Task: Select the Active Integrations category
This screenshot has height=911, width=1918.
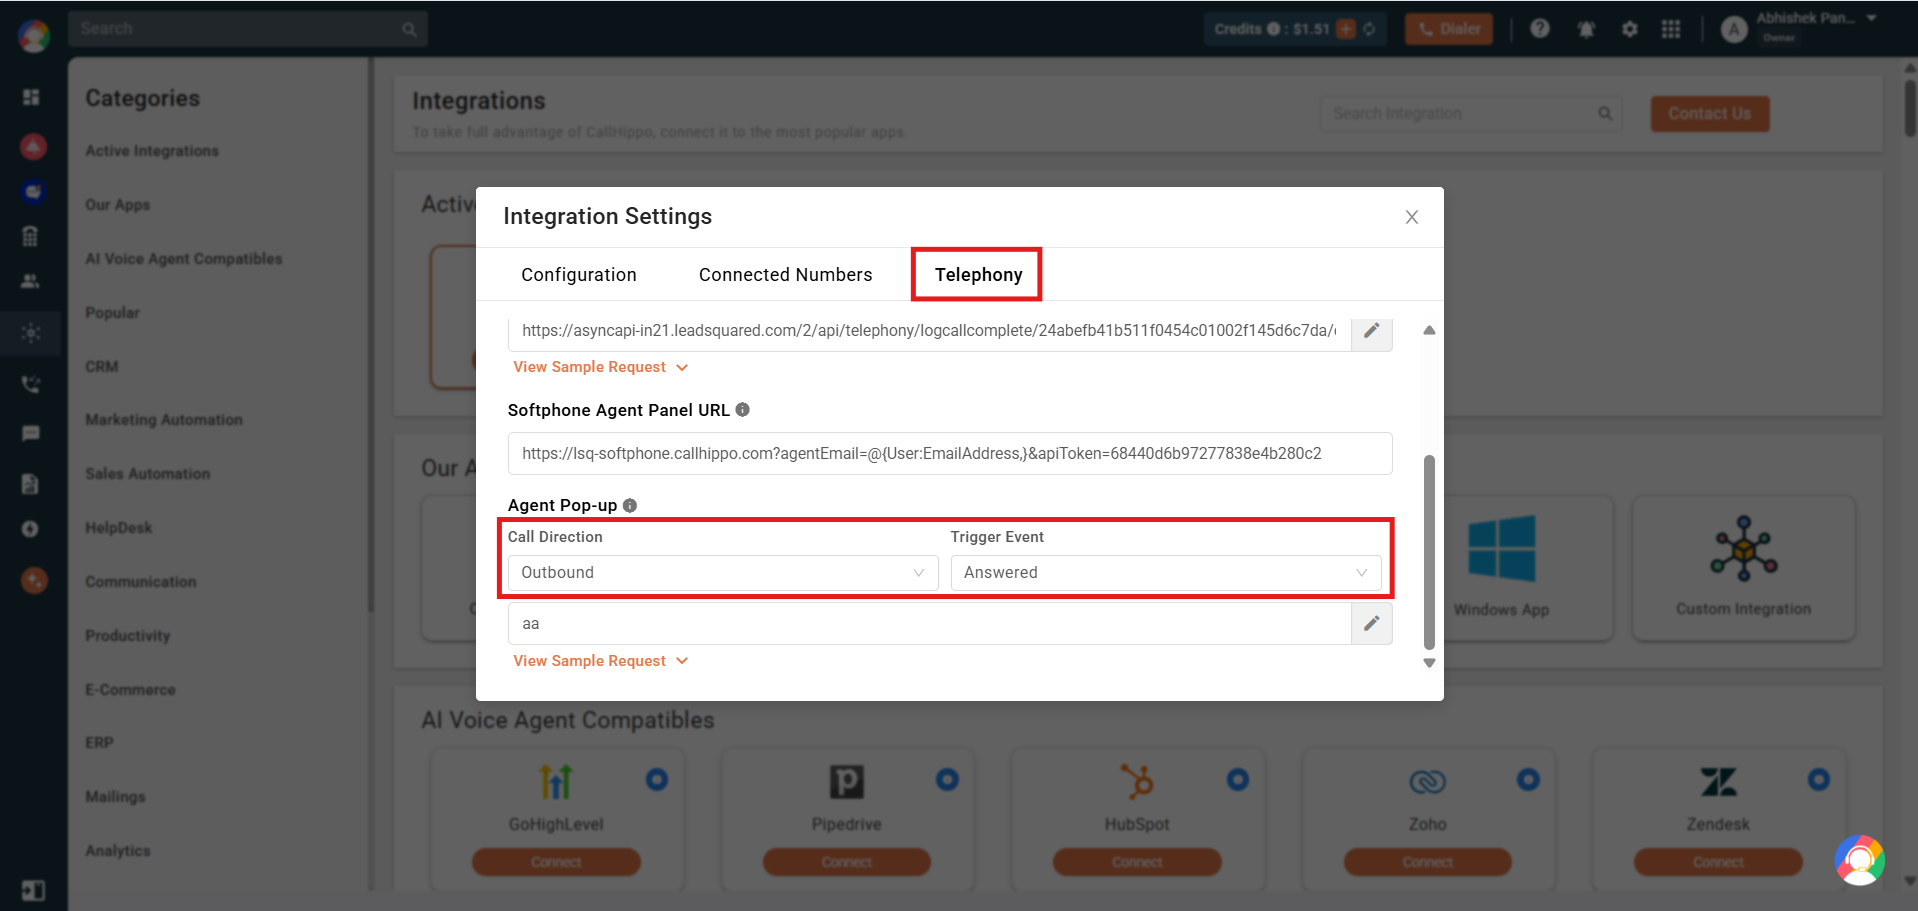Action: click(152, 151)
